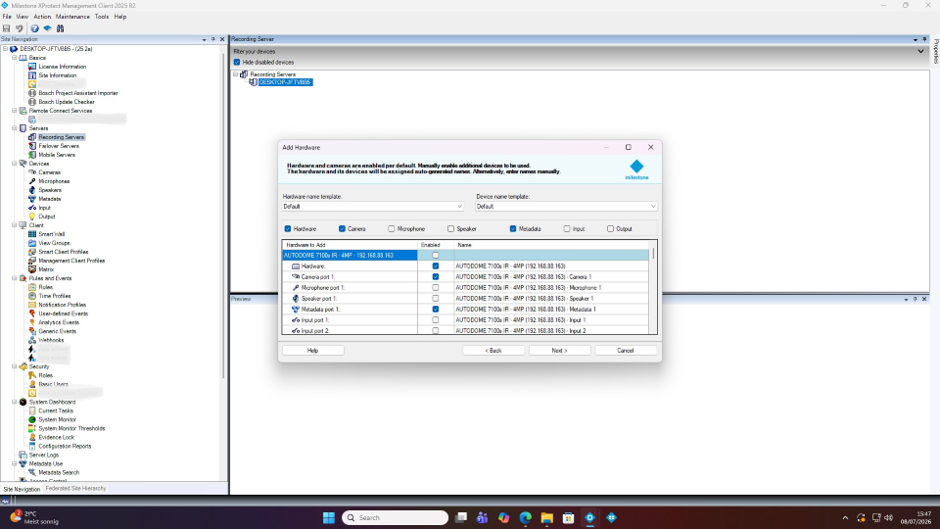Click Next in the Add Hardware dialog
The width and height of the screenshot is (940, 529).
559,350
